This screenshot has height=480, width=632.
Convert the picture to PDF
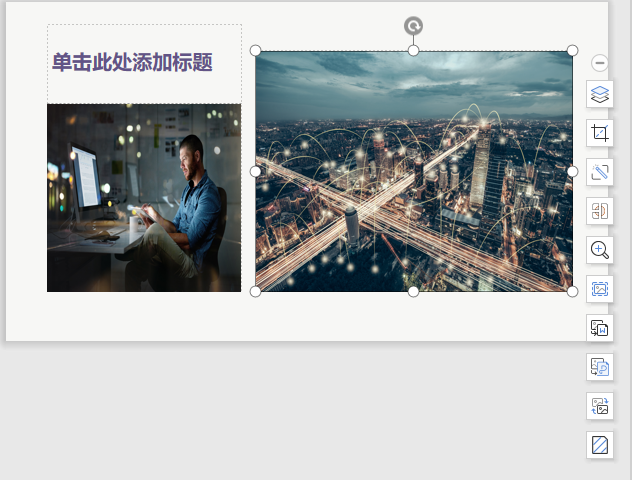pos(600,367)
